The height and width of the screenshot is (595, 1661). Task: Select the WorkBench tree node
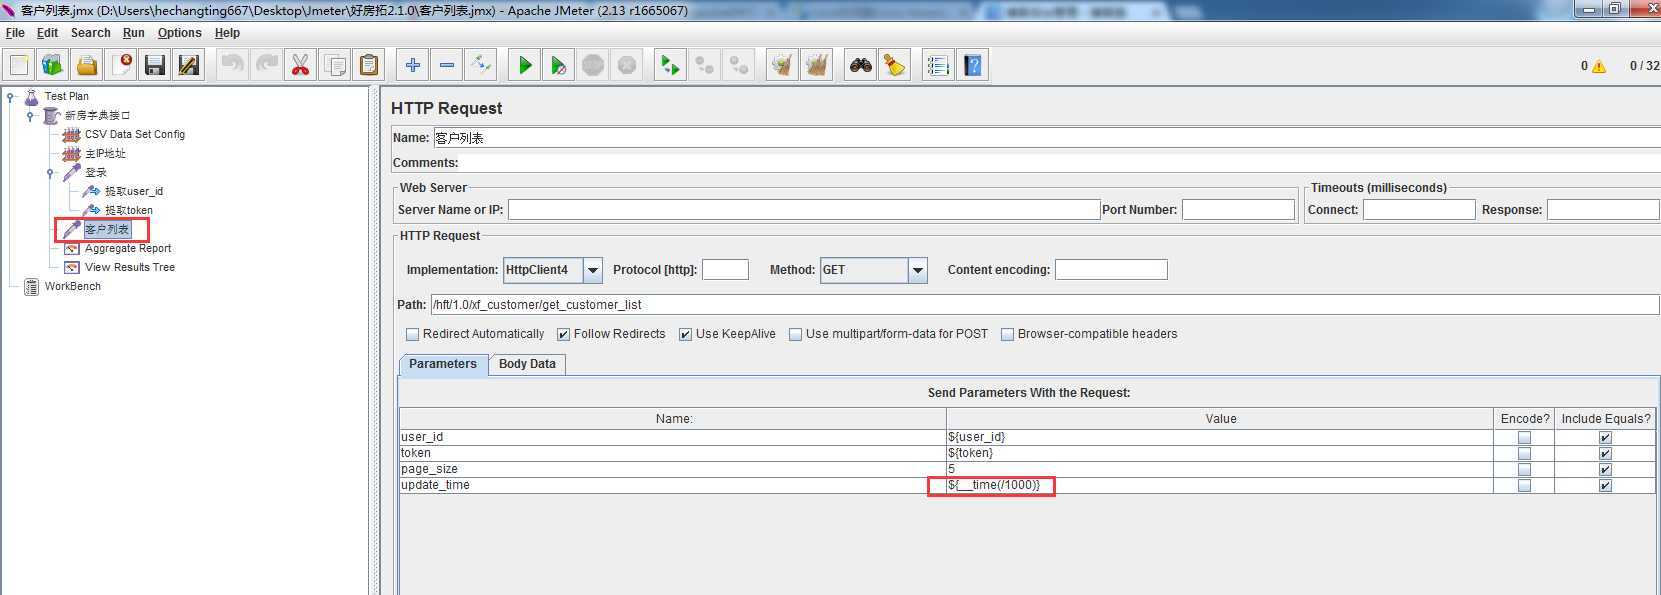(72, 286)
